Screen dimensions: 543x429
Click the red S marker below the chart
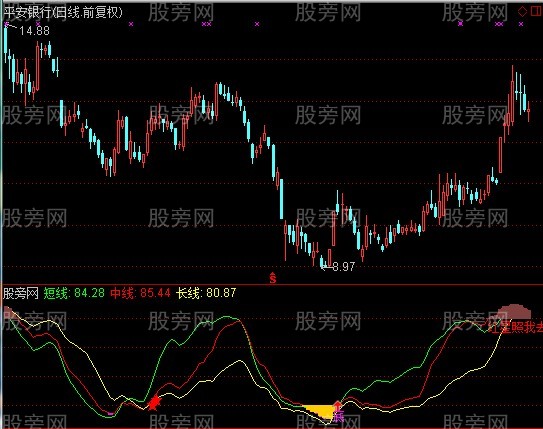click(x=273, y=278)
